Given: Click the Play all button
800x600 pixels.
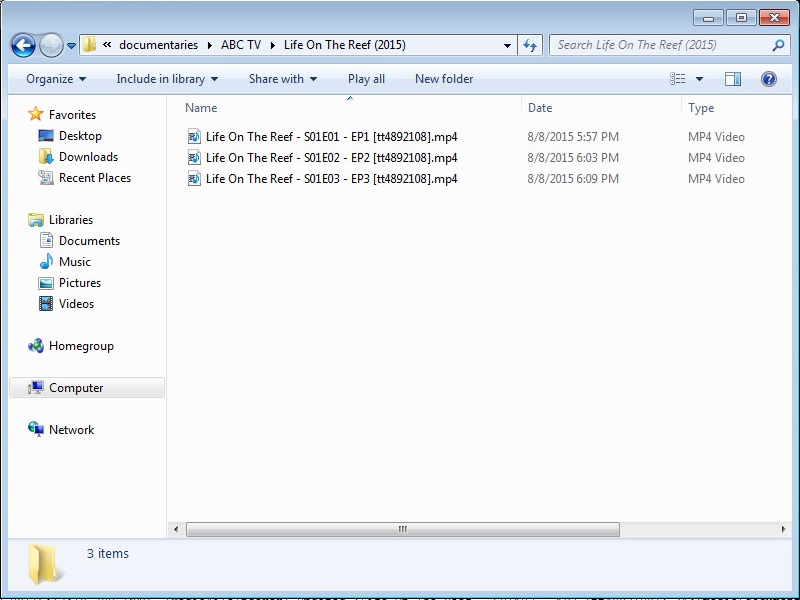Looking at the screenshot, I should point(366,79).
